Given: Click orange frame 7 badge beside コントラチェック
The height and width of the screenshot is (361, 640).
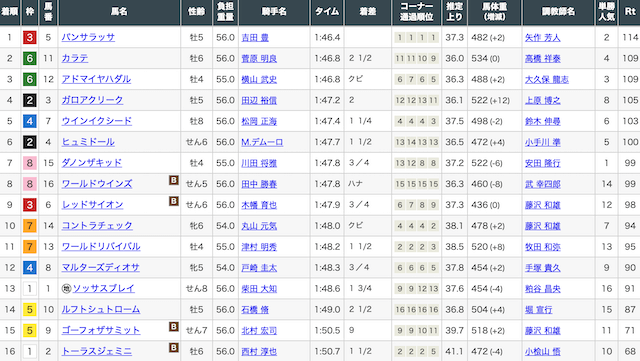Looking at the screenshot, I should click(x=29, y=226).
